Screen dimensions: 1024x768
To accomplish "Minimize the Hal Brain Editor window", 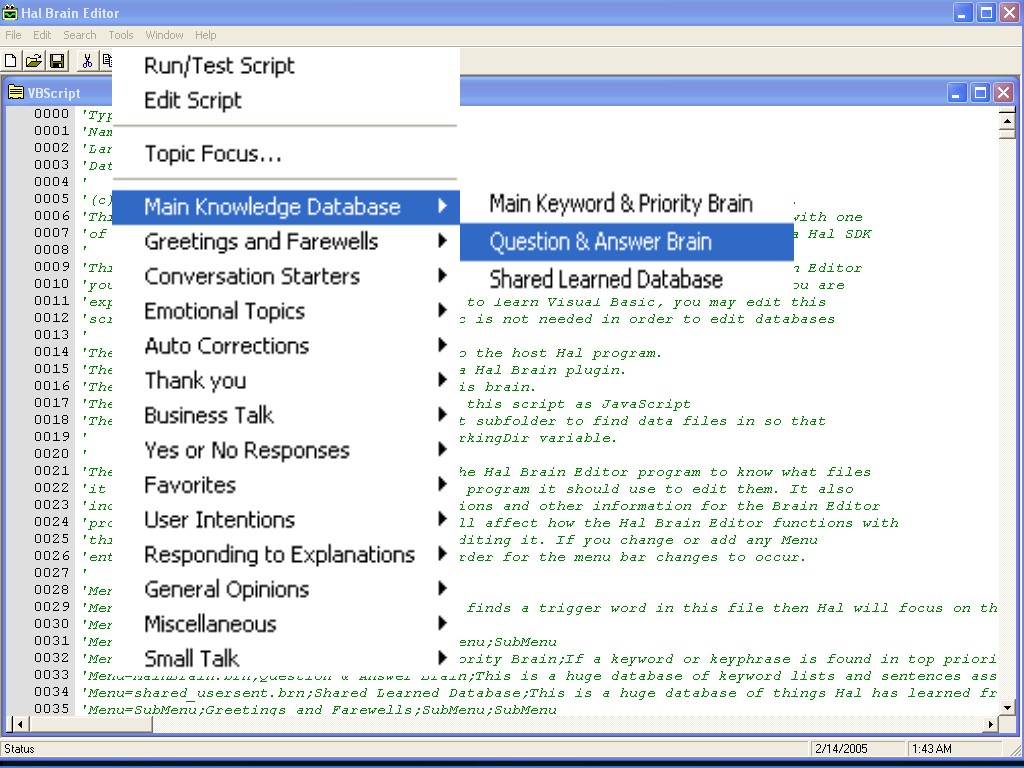I will pyautogui.click(x=963, y=12).
